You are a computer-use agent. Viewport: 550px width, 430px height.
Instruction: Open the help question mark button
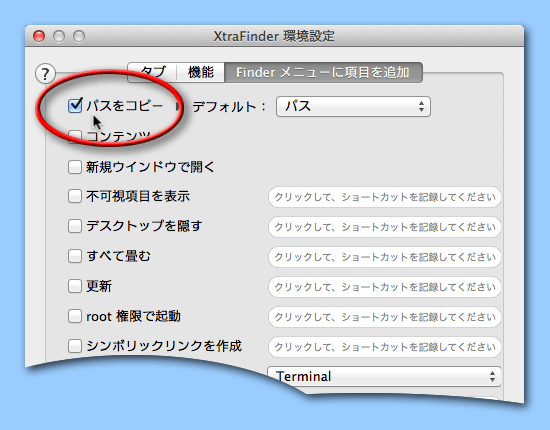click(x=45, y=74)
